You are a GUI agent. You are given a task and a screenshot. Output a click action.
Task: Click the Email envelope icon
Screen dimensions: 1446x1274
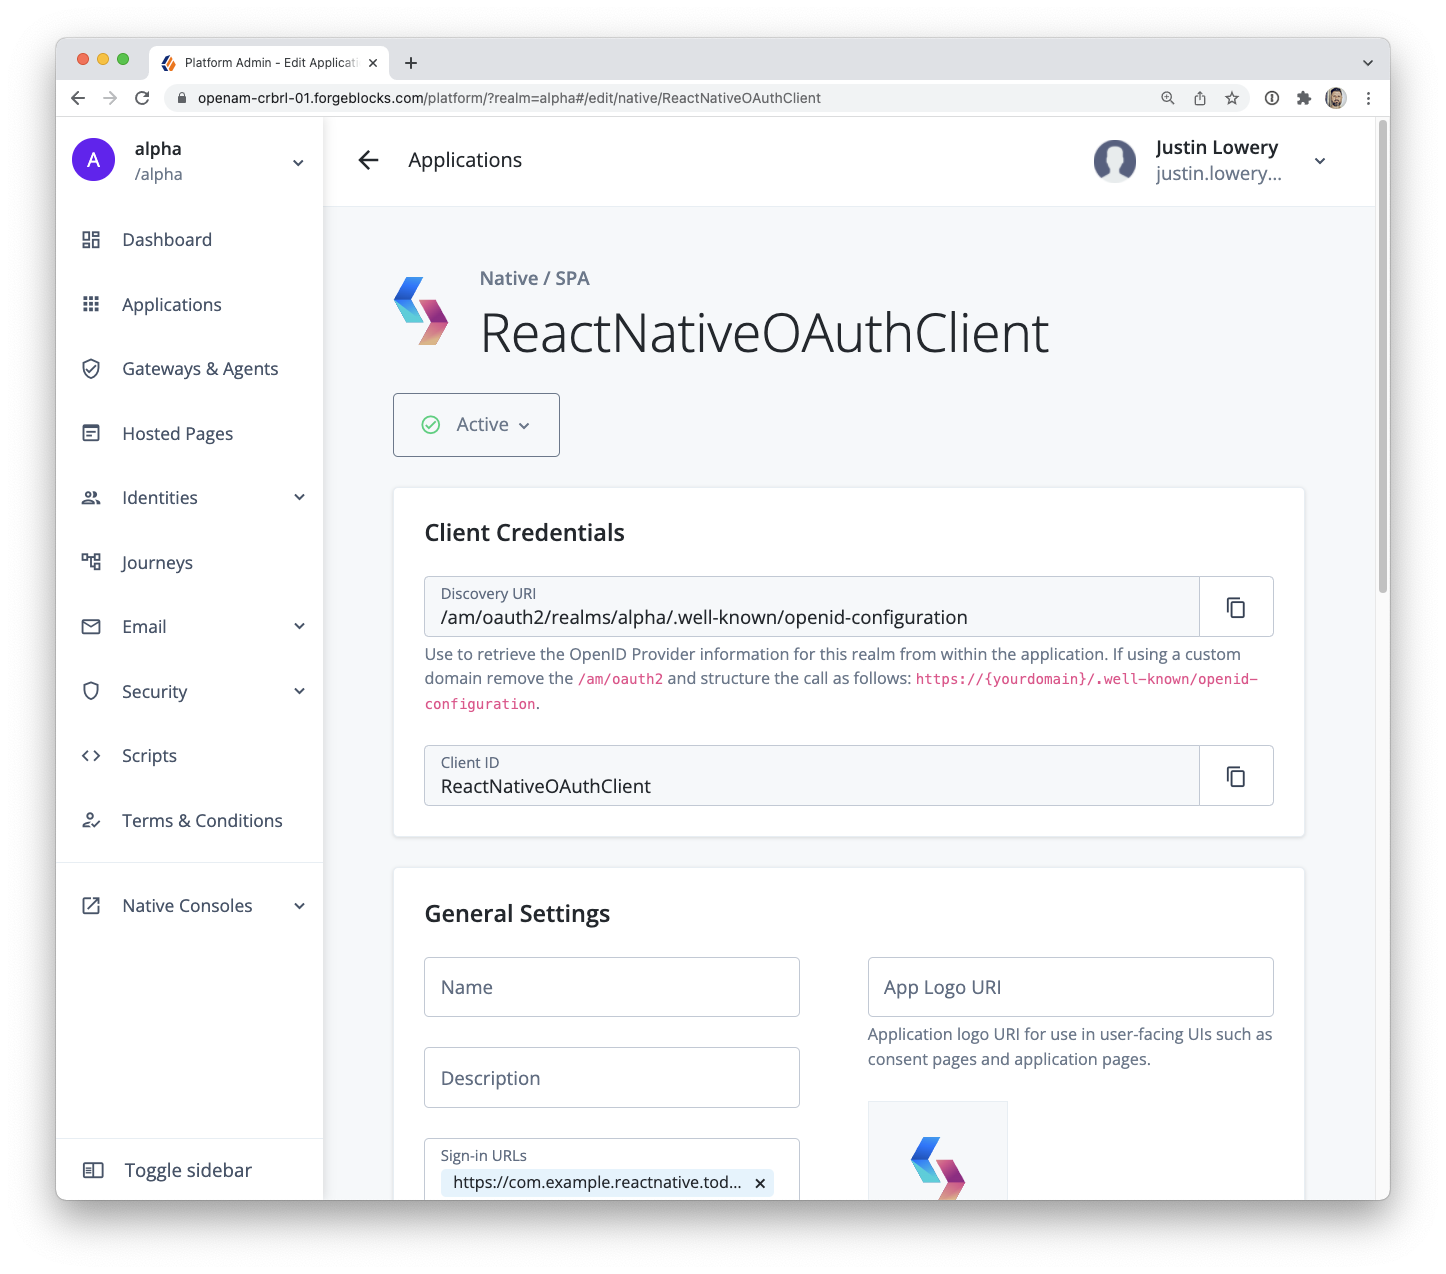(91, 627)
